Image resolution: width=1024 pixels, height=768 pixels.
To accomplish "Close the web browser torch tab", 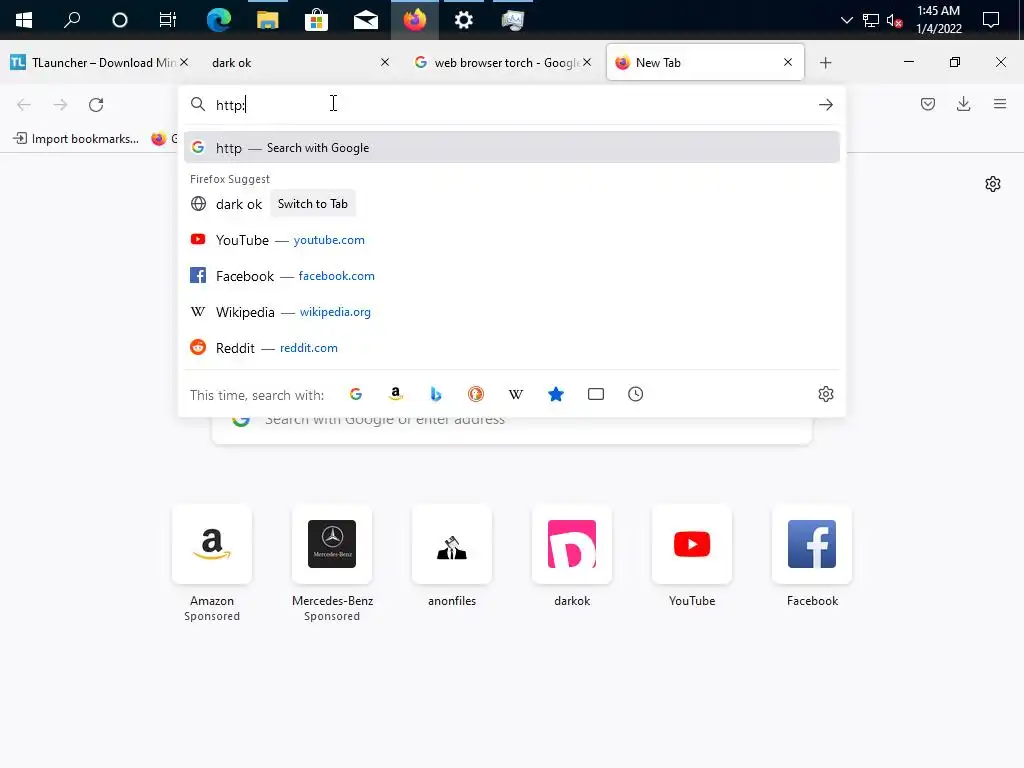I will coord(587,62).
